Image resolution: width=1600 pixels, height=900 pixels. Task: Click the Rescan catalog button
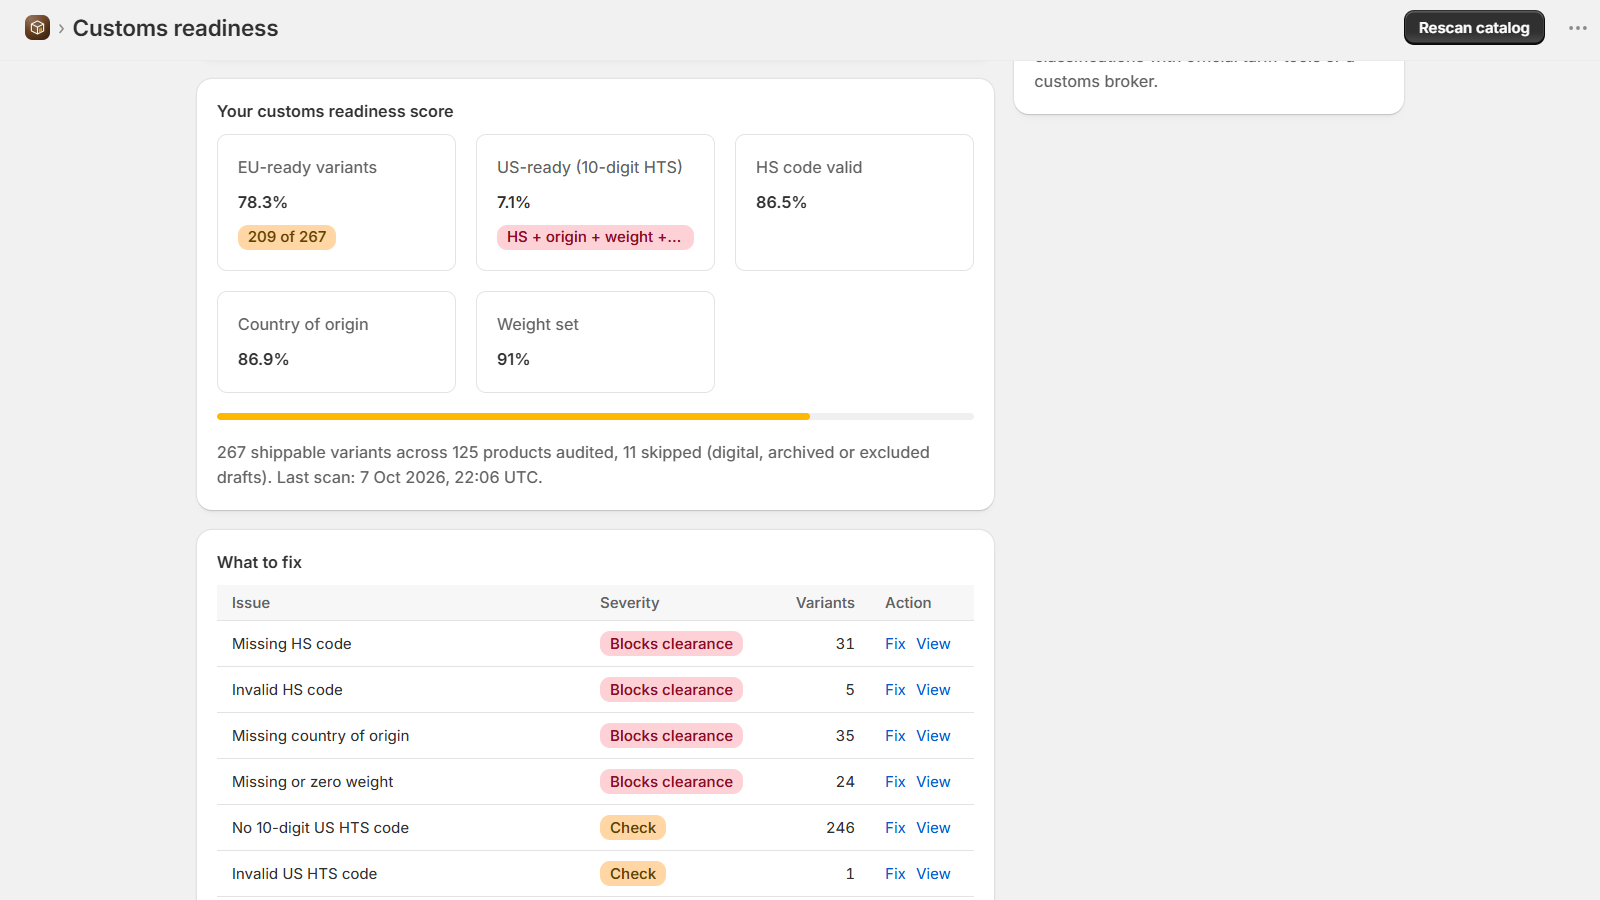pyautogui.click(x=1474, y=28)
